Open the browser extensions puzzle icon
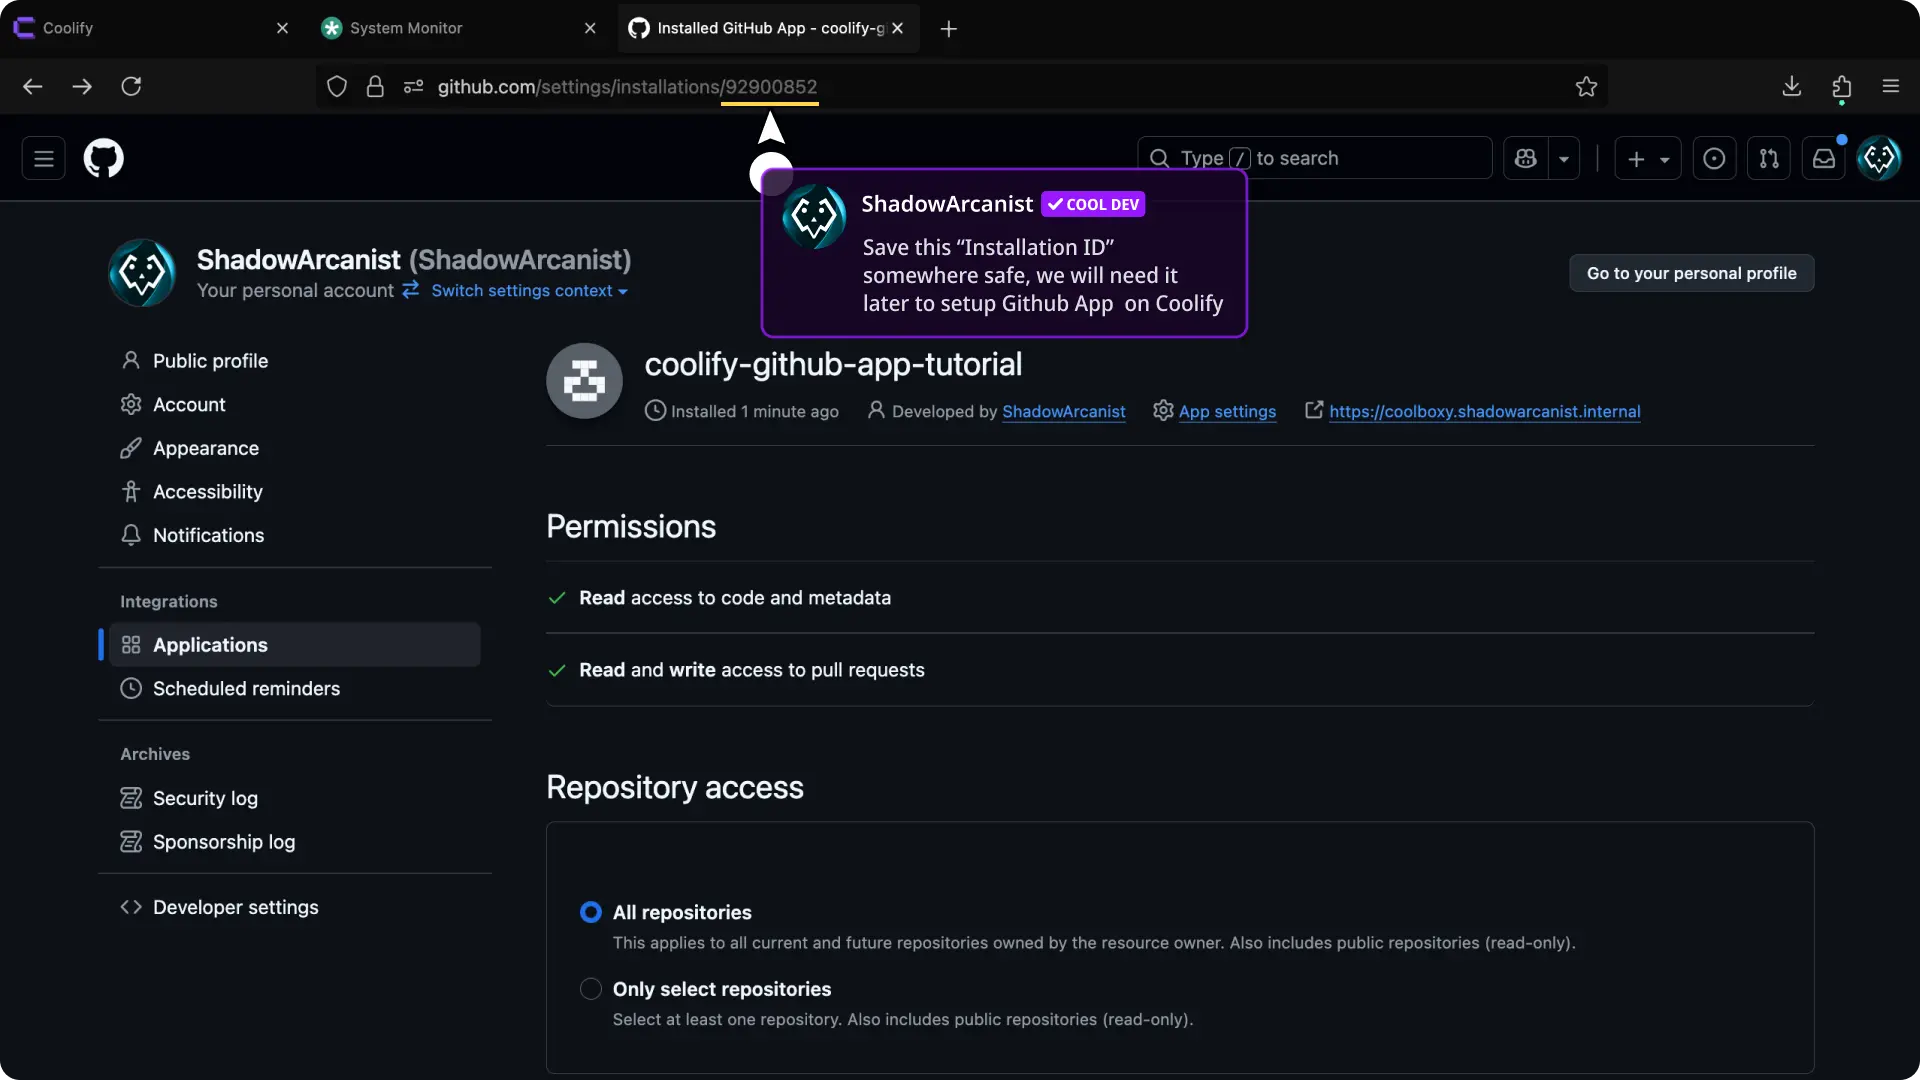The width and height of the screenshot is (1920, 1080). coord(1841,87)
